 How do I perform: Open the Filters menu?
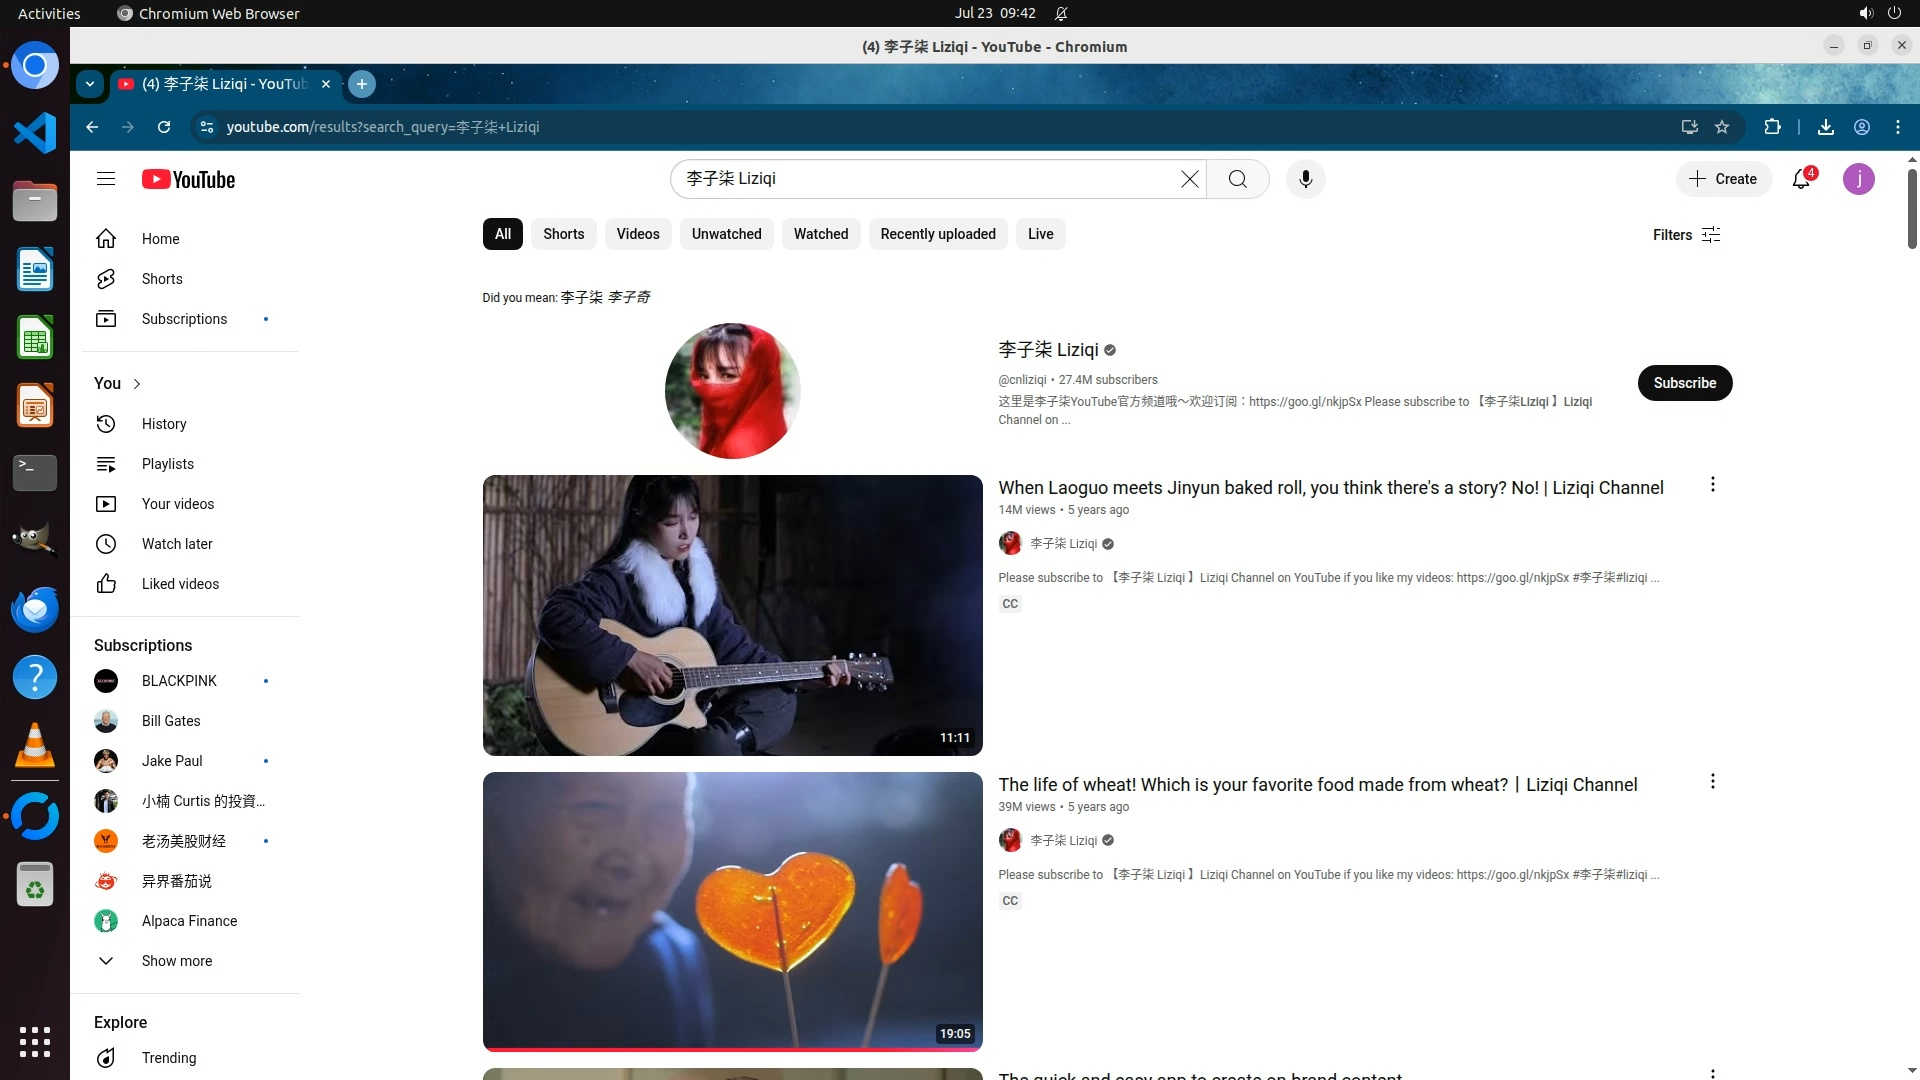pyautogui.click(x=1686, y=235)
